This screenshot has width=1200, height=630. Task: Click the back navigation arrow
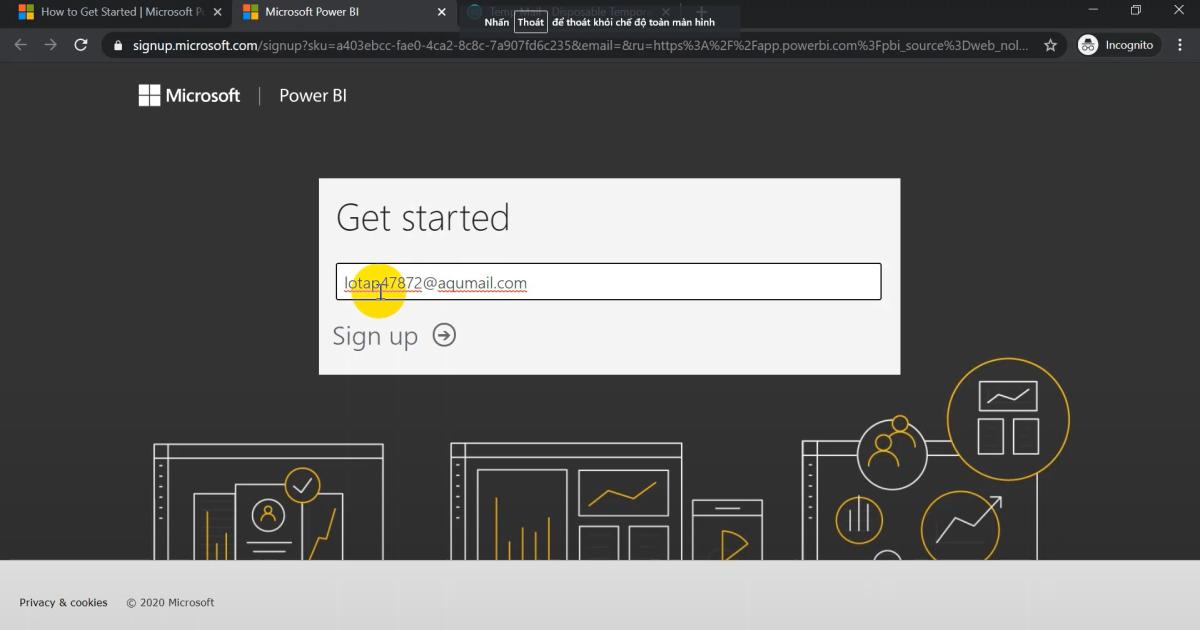pyautogui.click(x=20, y=45)
